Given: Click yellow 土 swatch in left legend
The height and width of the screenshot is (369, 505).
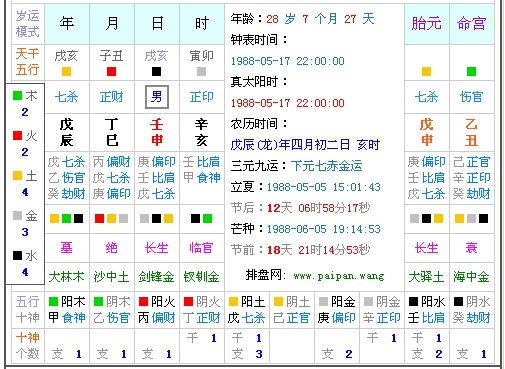Looking at the screenshot, I should 17,176.
